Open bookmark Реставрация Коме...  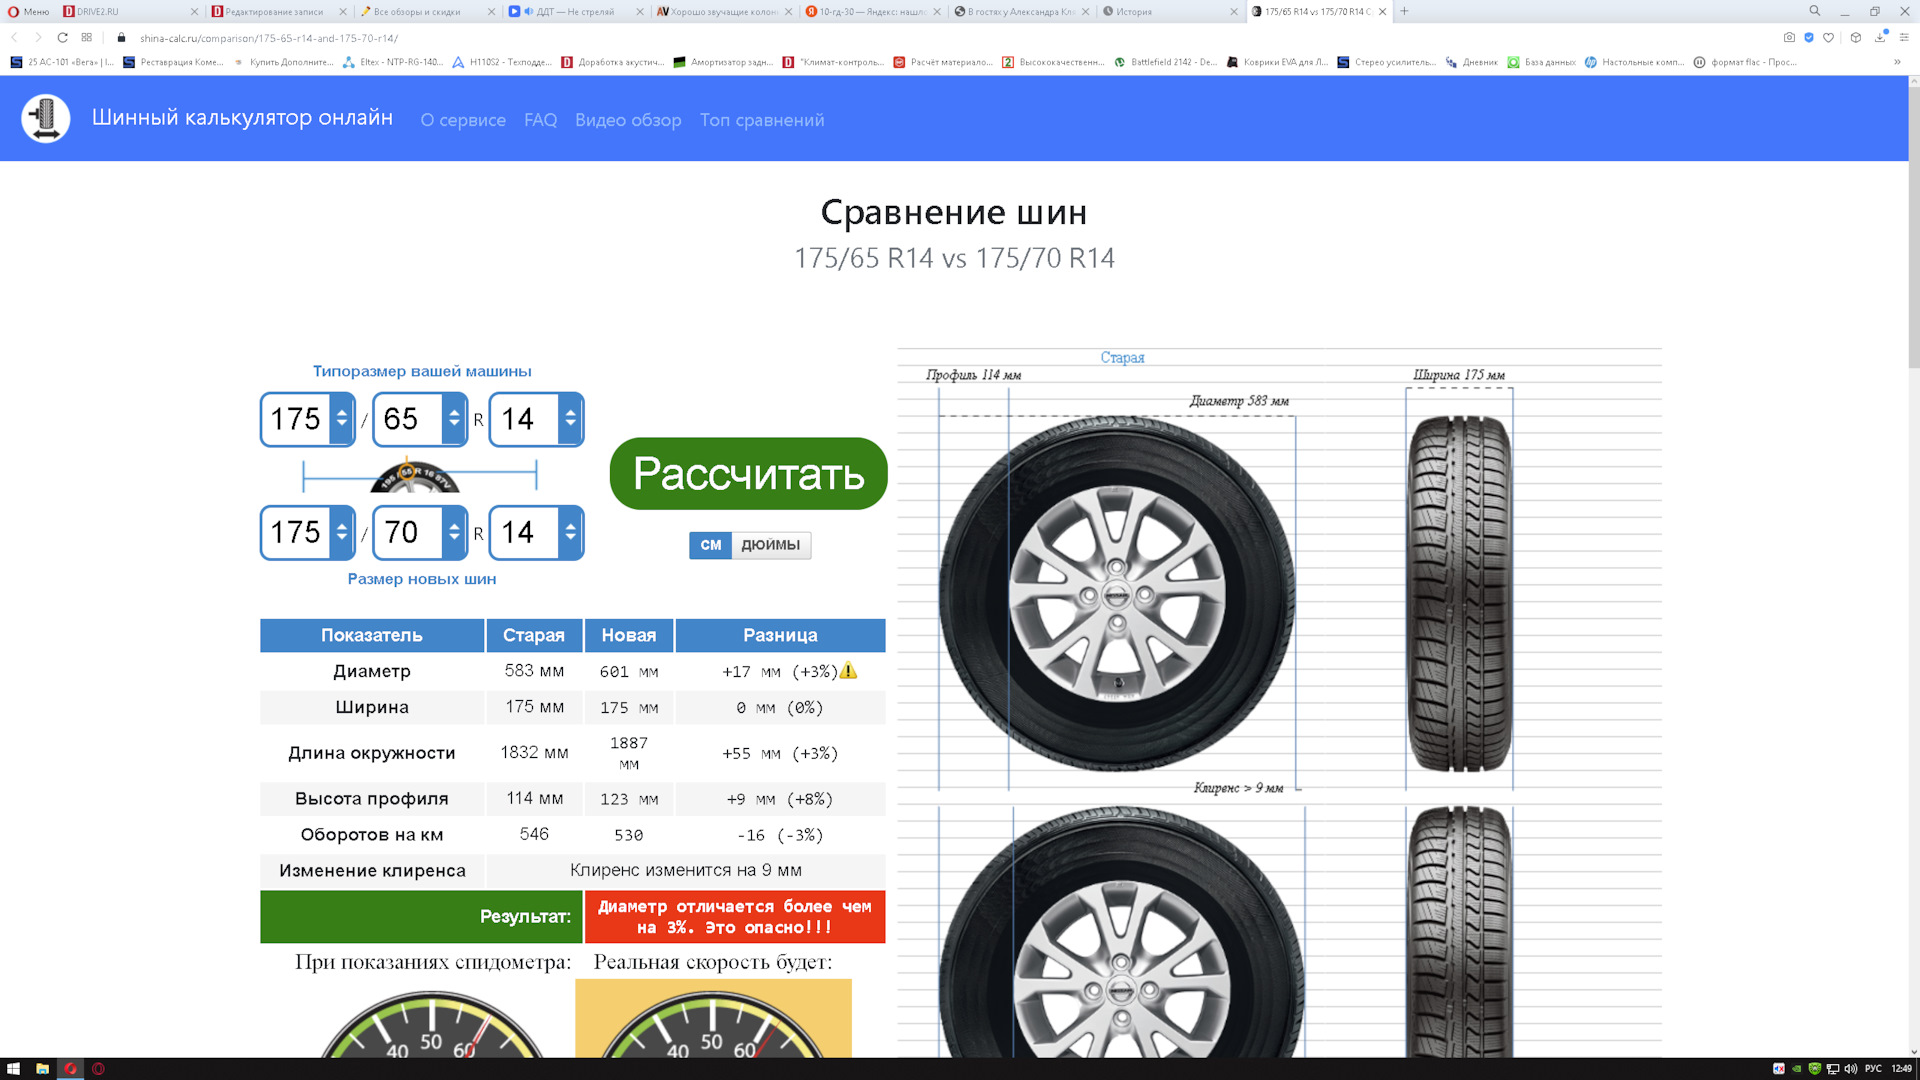coord(173,62)
